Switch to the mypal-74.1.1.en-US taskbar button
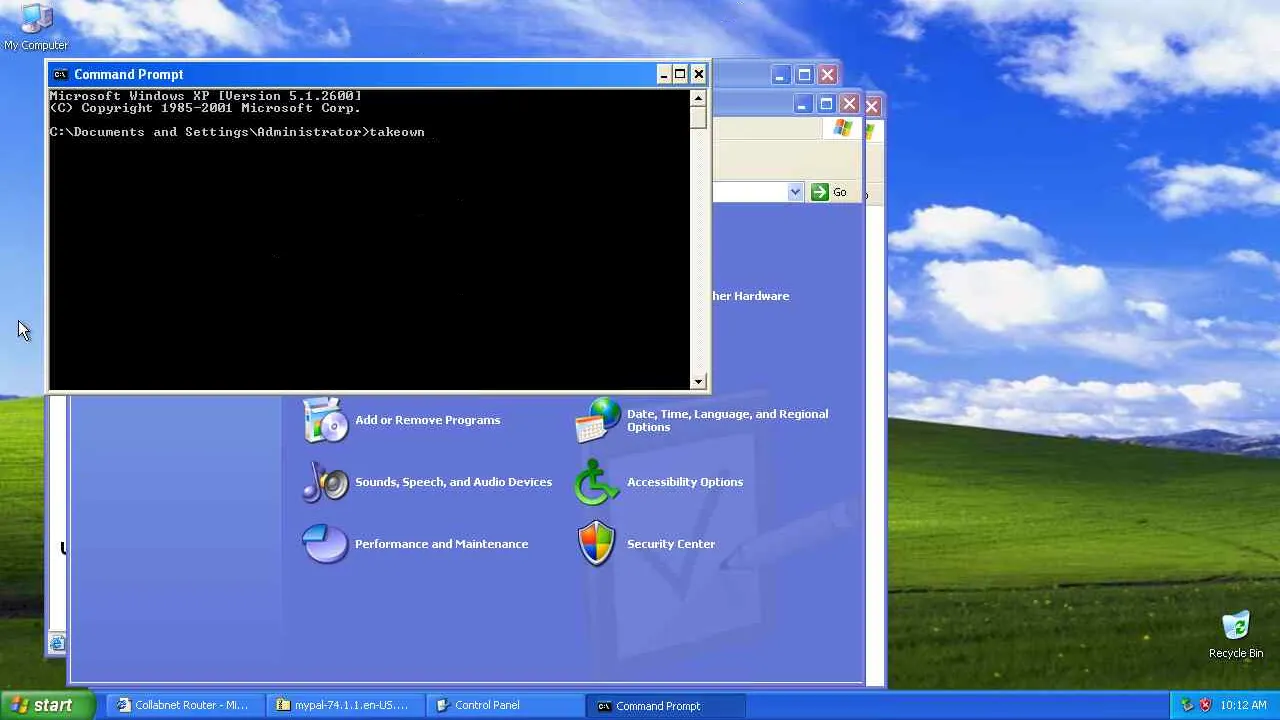The width and height of the screenshot is (1280, 720). point(344,705)
